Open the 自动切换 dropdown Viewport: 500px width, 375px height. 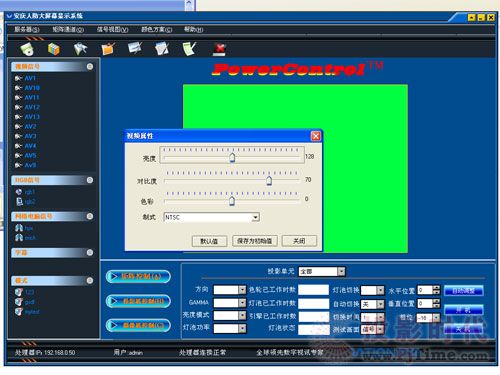click(x=380, y=304)
